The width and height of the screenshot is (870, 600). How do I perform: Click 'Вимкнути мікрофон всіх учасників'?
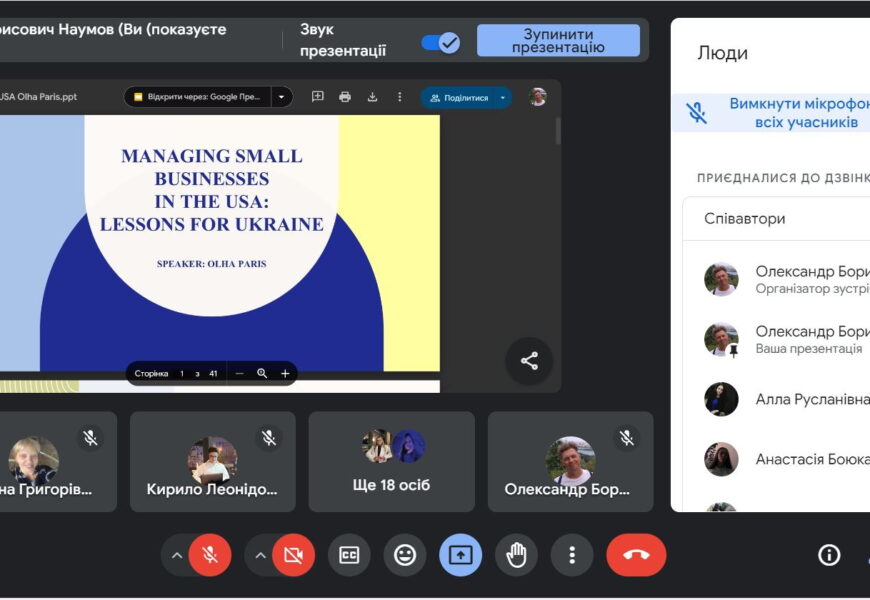click(780, 113)
